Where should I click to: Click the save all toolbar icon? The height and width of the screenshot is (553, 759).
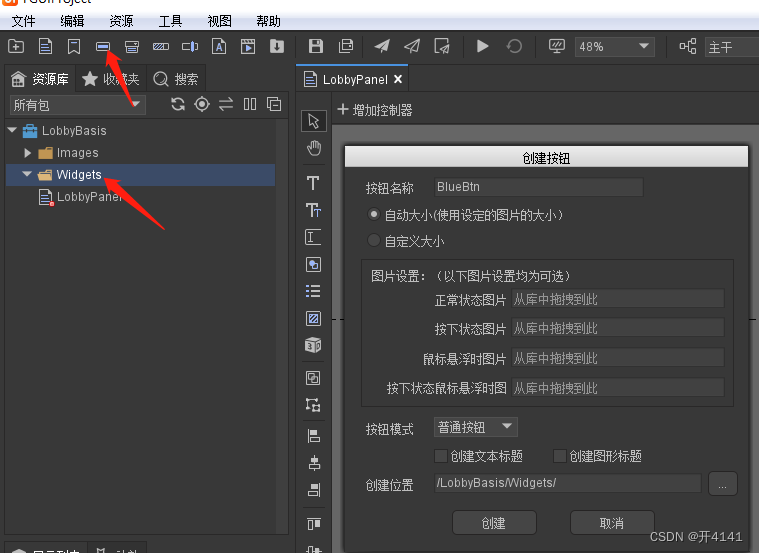346,46
